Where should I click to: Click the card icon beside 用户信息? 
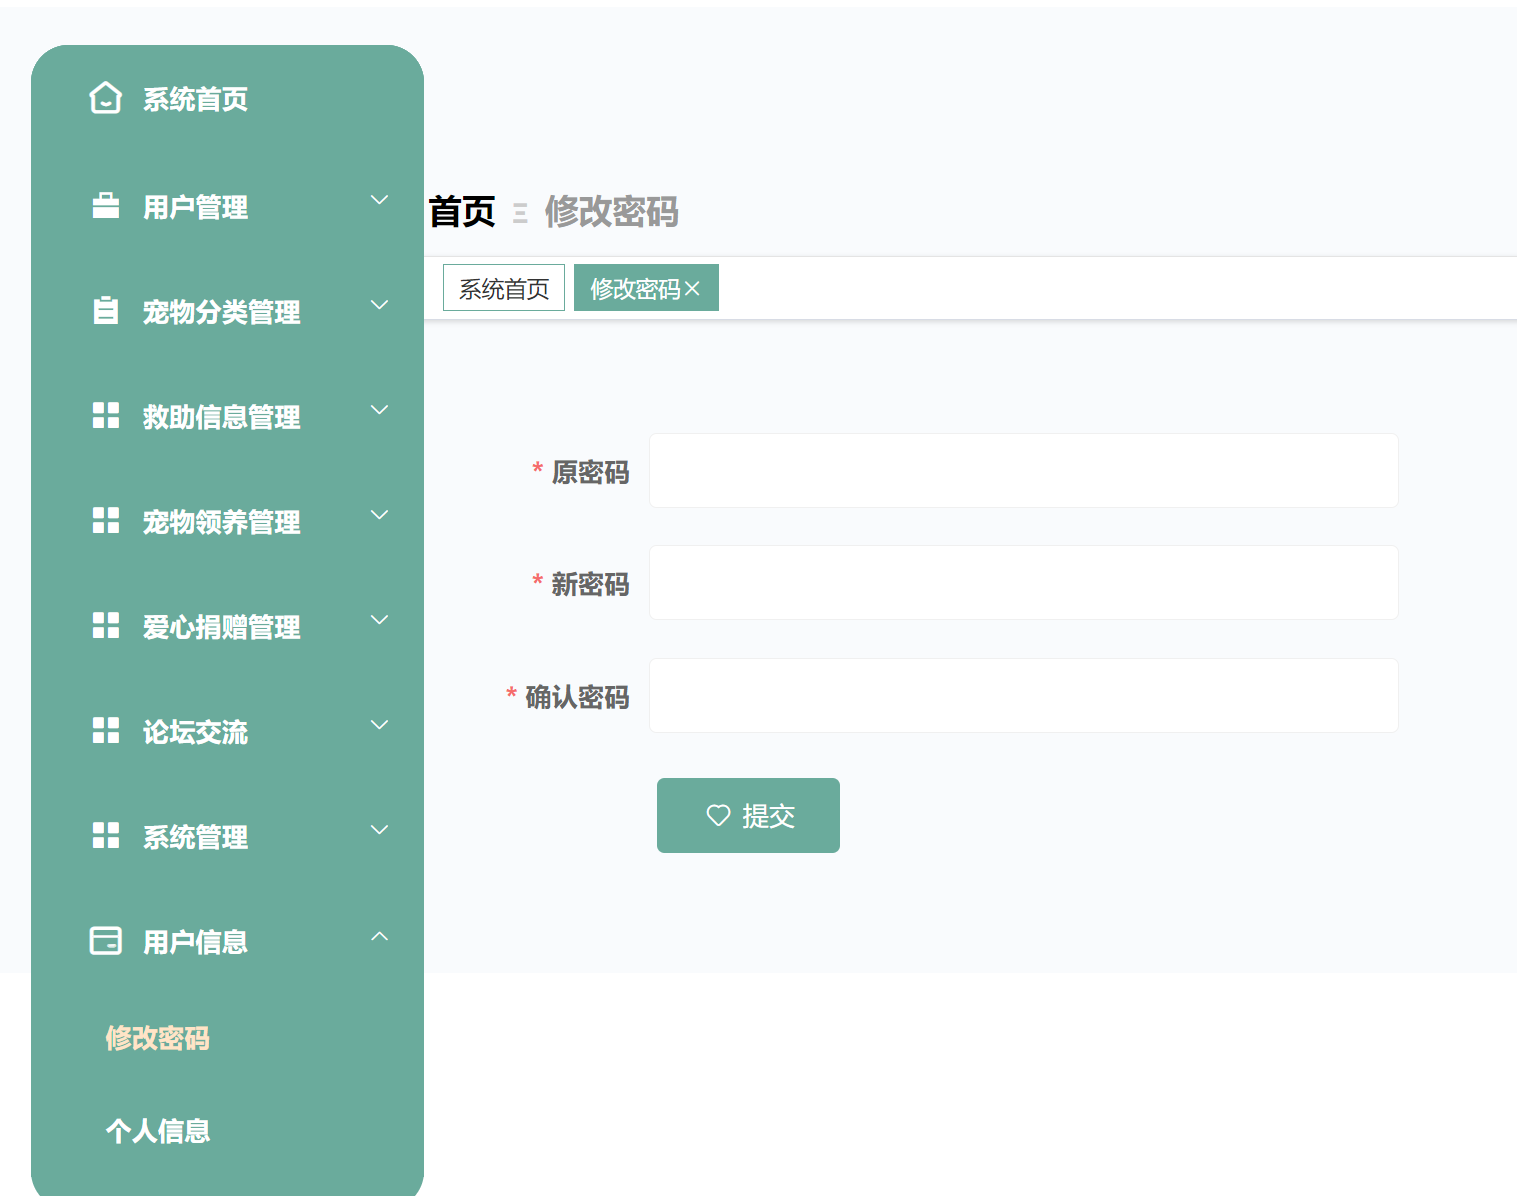(x=105, y=941)
